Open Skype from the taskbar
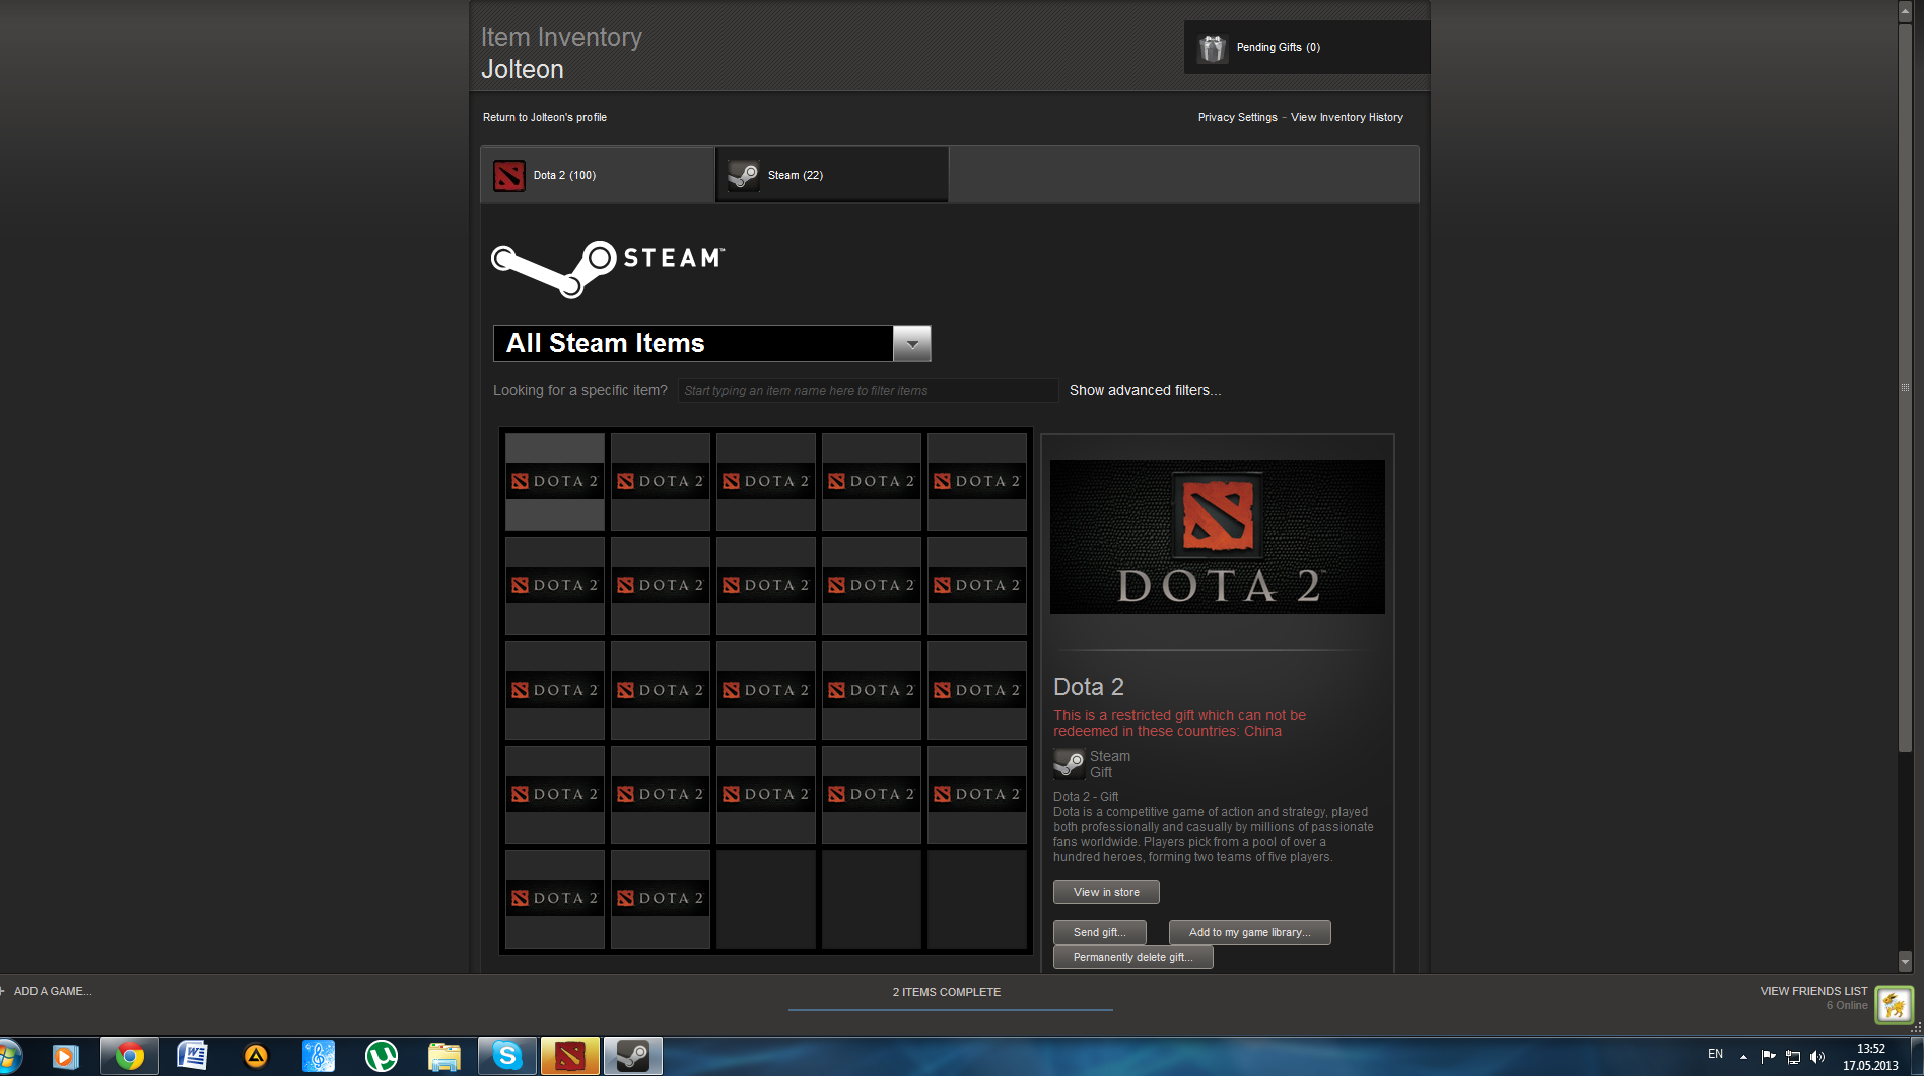1924x1076 pixels. 507,1056
